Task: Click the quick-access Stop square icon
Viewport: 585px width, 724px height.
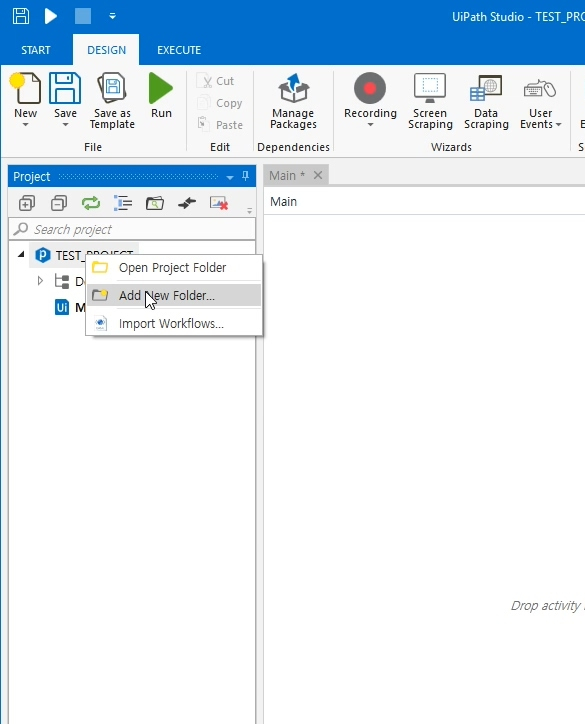Action: tap(83, 16)
